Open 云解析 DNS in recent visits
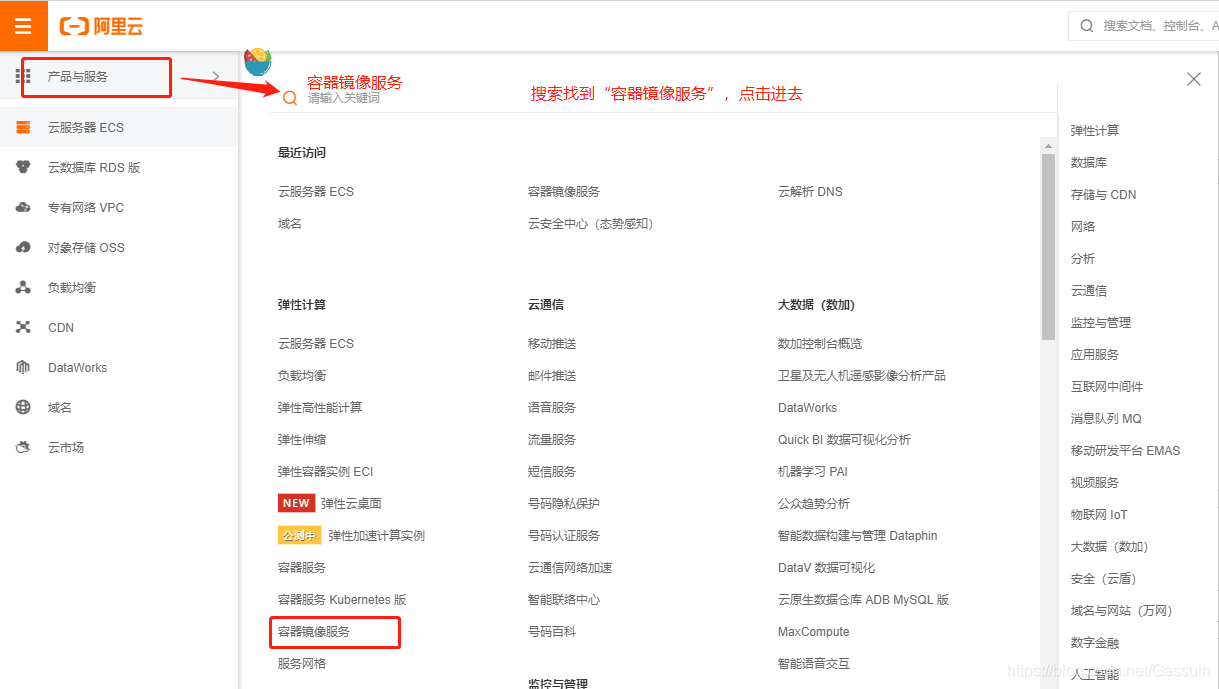This screenshot has height=689, width=1219. tap(810, 192)
